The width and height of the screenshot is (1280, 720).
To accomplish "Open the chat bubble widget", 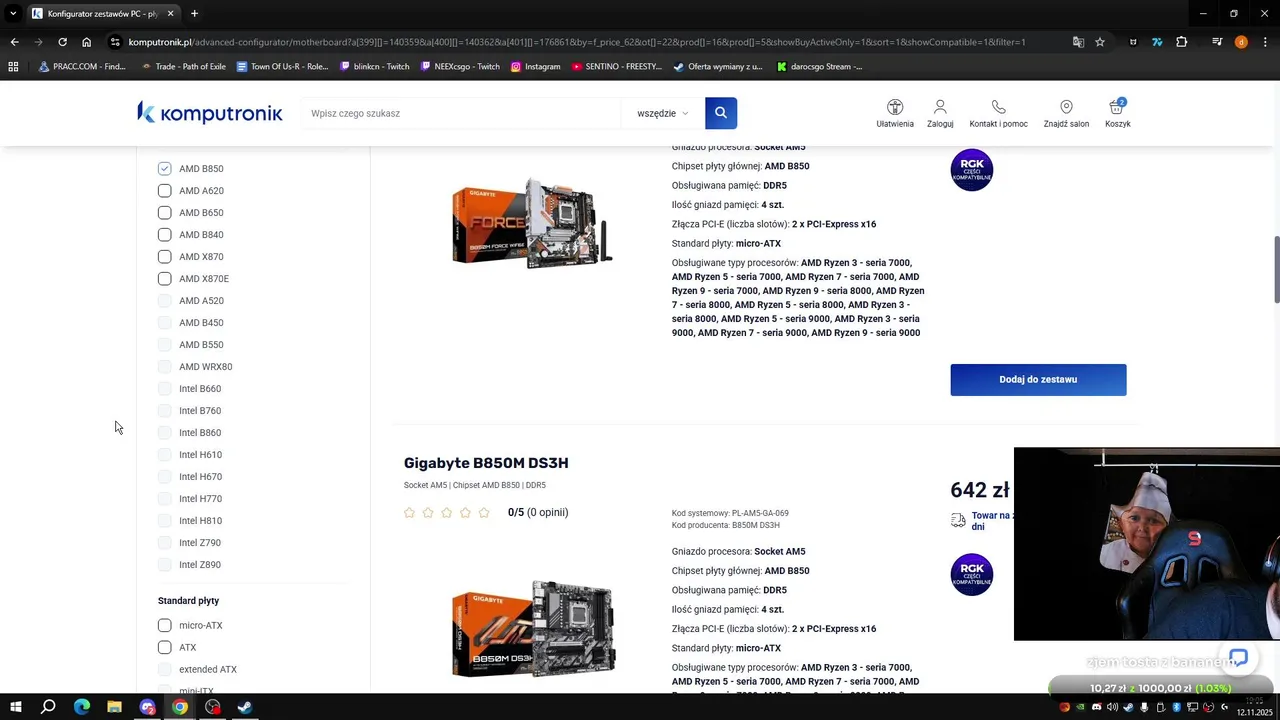I will click(x=1238, y=658).
